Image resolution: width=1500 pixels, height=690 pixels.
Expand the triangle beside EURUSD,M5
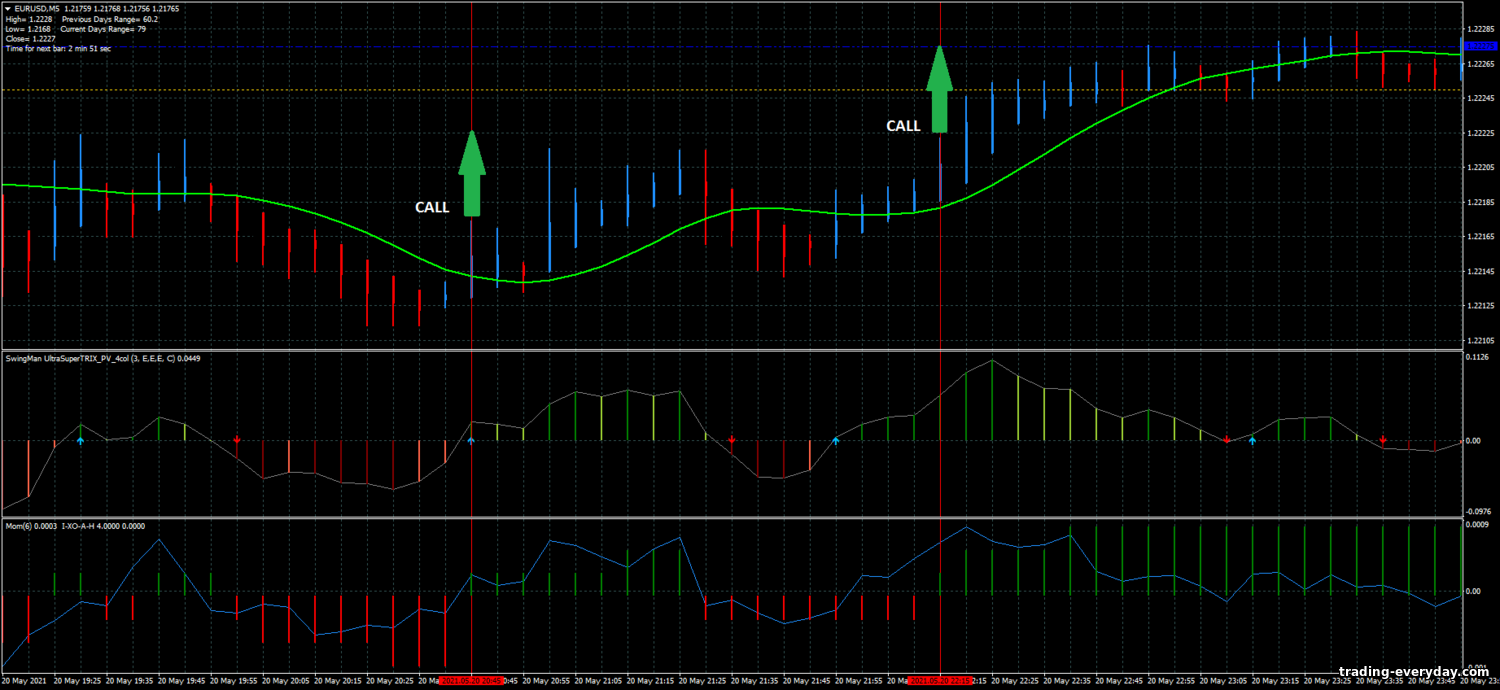pyautogui.click(x=7, y=9)
